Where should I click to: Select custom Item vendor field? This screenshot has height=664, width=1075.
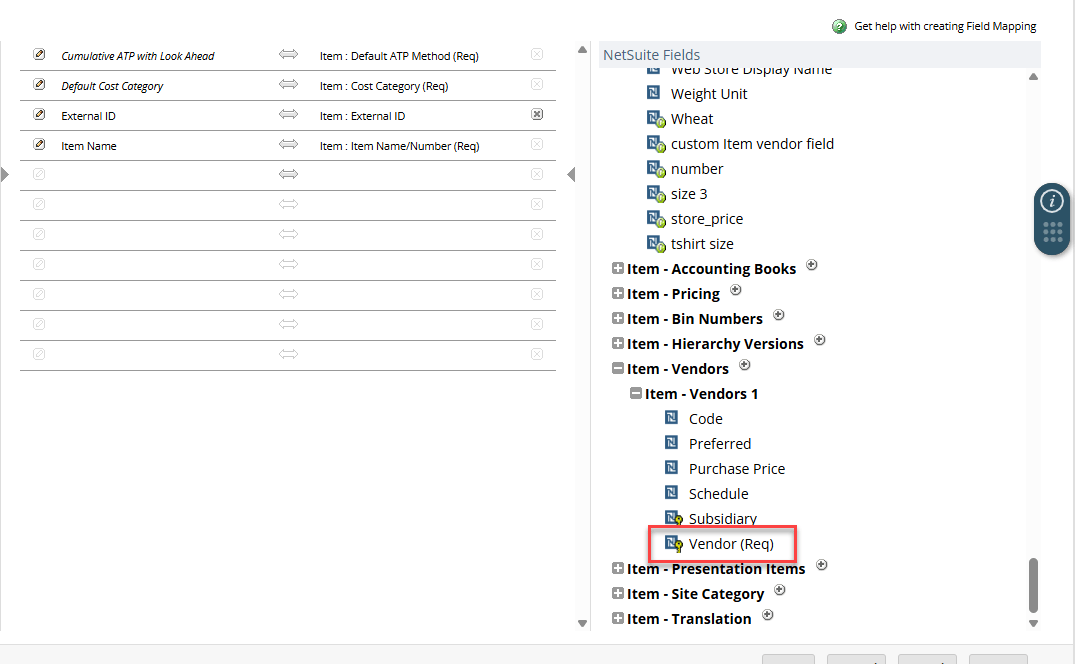tap(752, 144)
